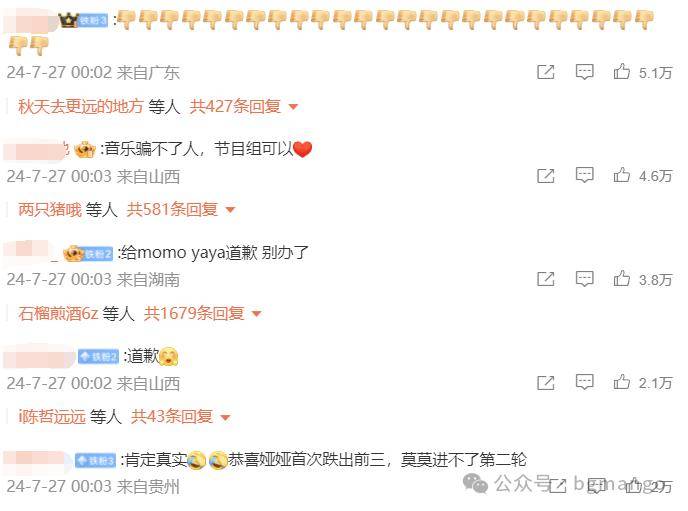The width and height of the screenshot is (688, 511).
Task: Open the 两只猪哦 user link
Action: pos(50,210)
